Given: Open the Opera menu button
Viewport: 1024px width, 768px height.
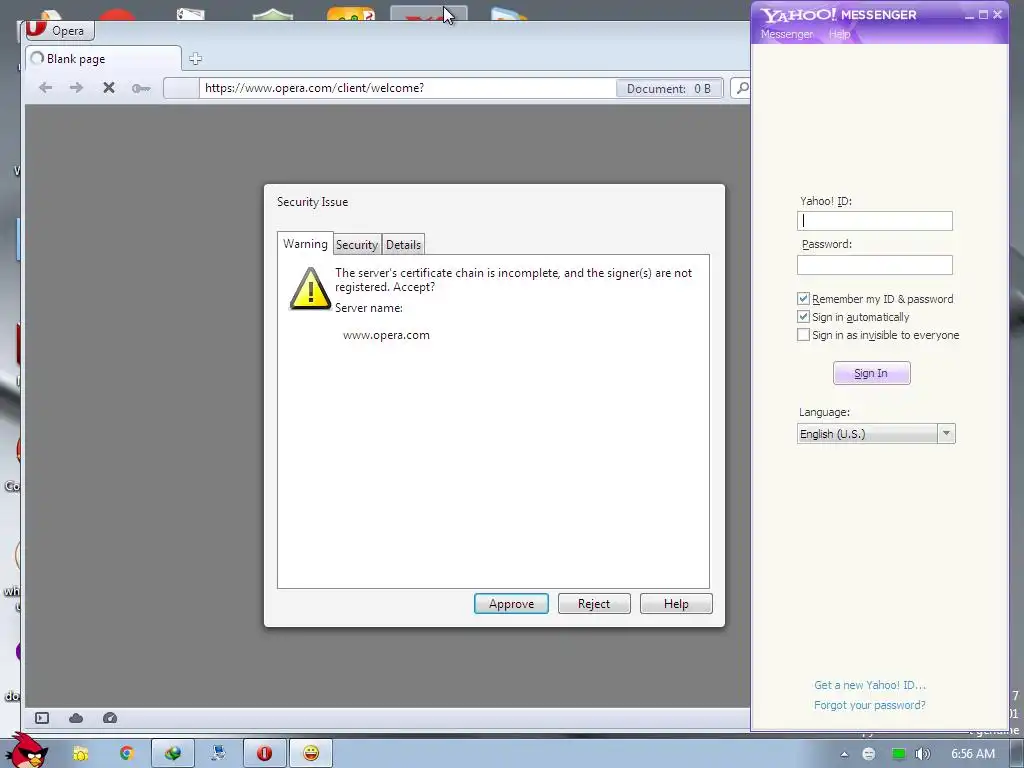Looking at the screenshot, I should (59, 30).
